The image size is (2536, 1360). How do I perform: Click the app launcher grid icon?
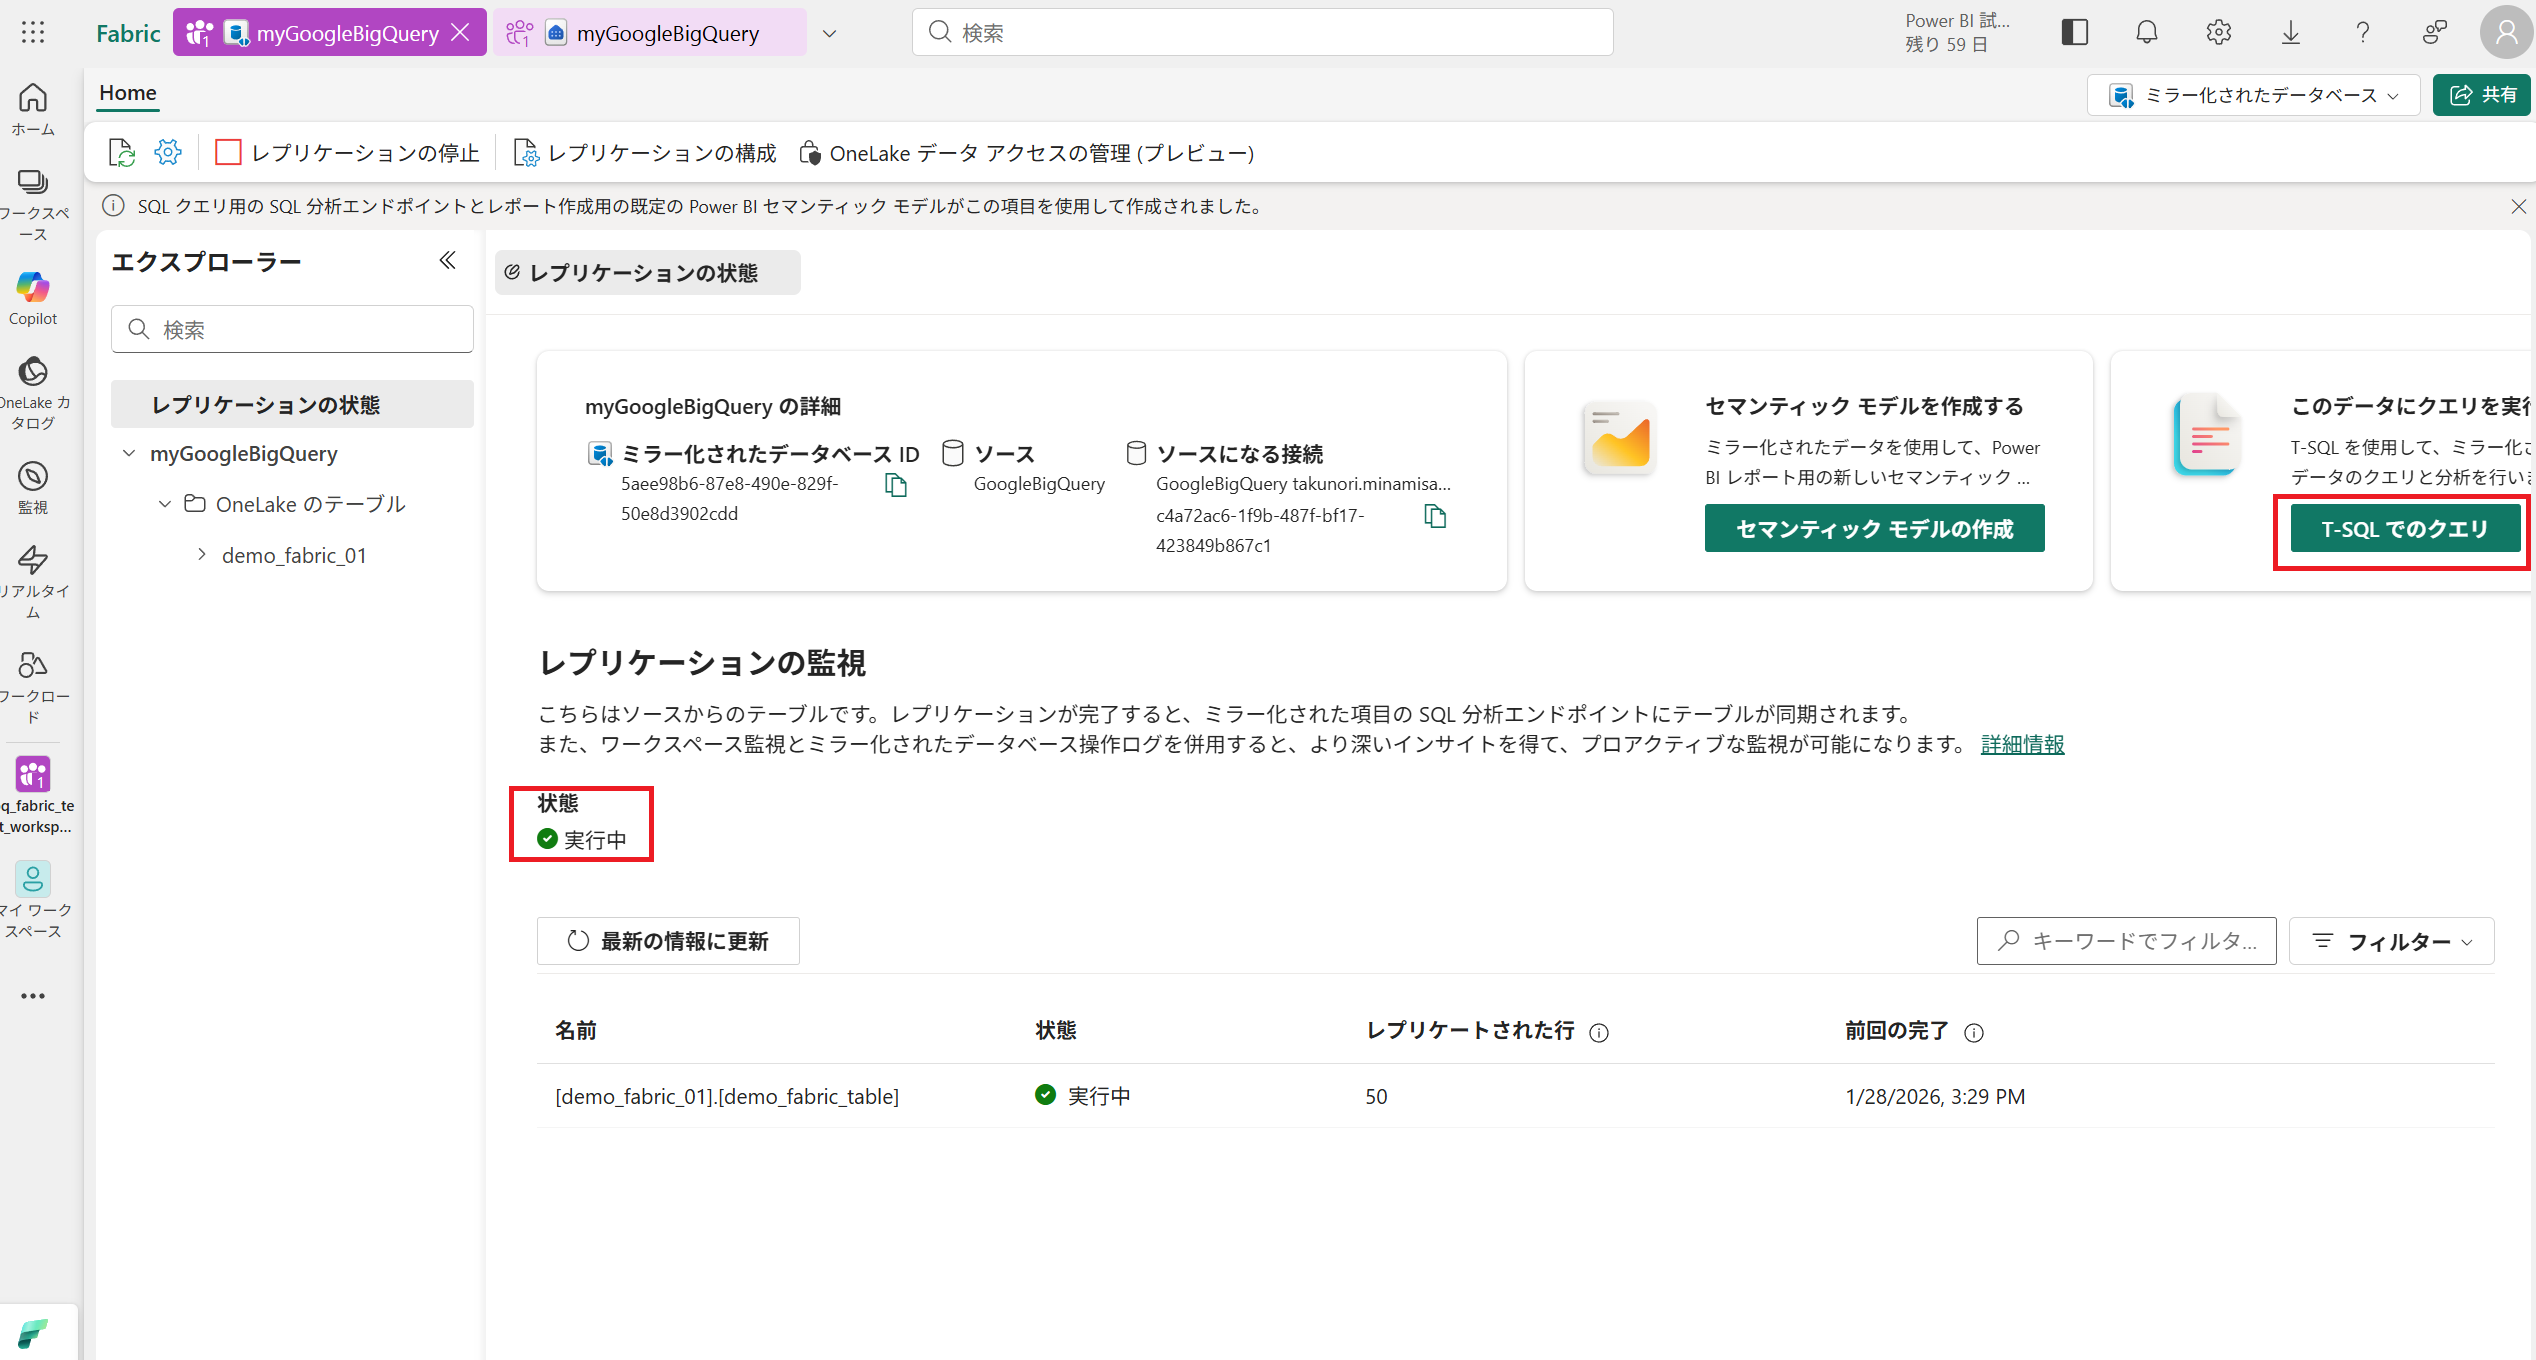(33, 33)
